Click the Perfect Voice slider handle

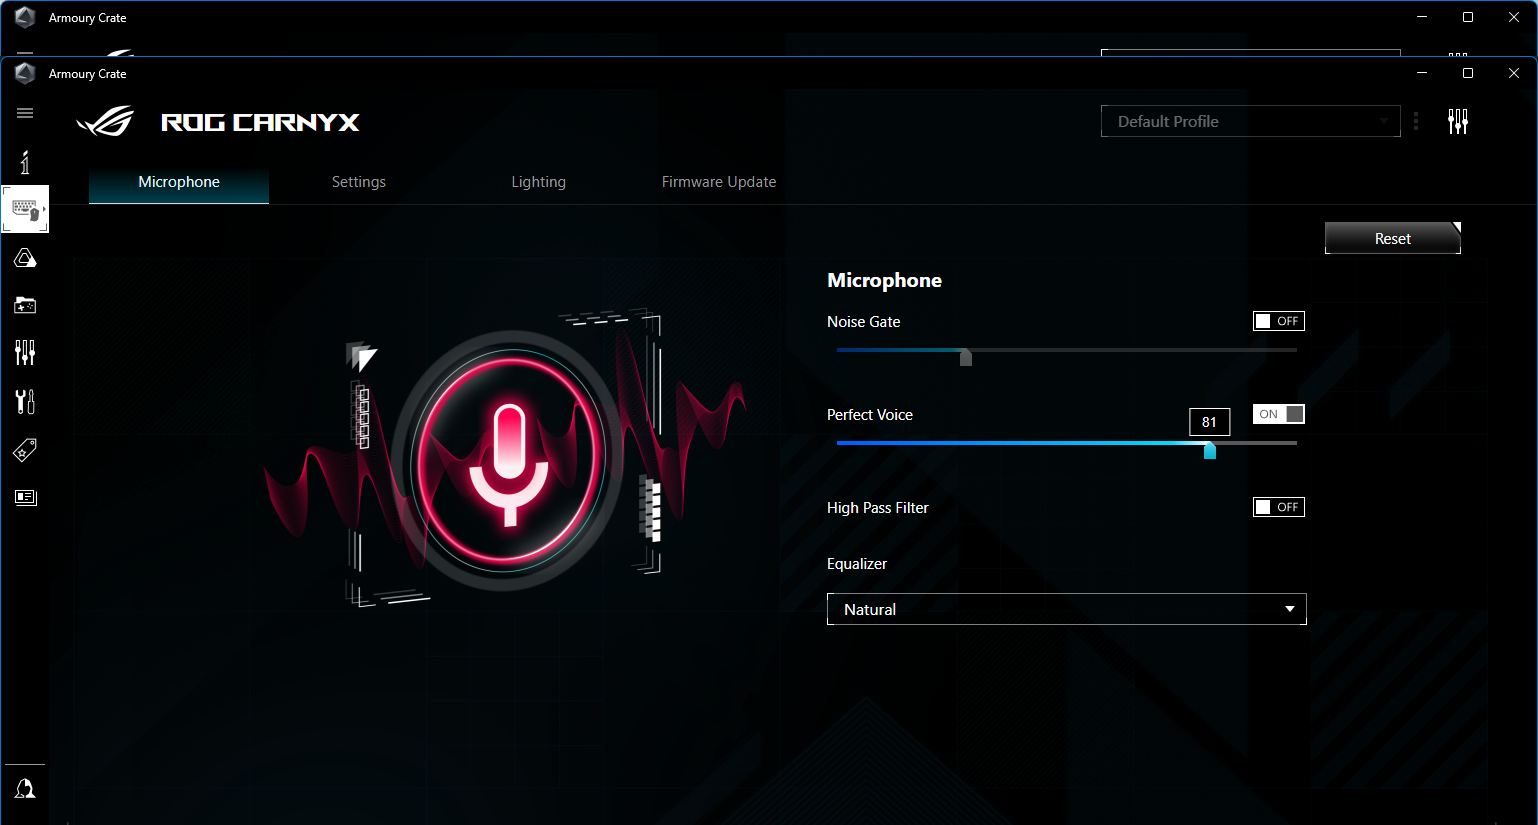pos(1210,450)
